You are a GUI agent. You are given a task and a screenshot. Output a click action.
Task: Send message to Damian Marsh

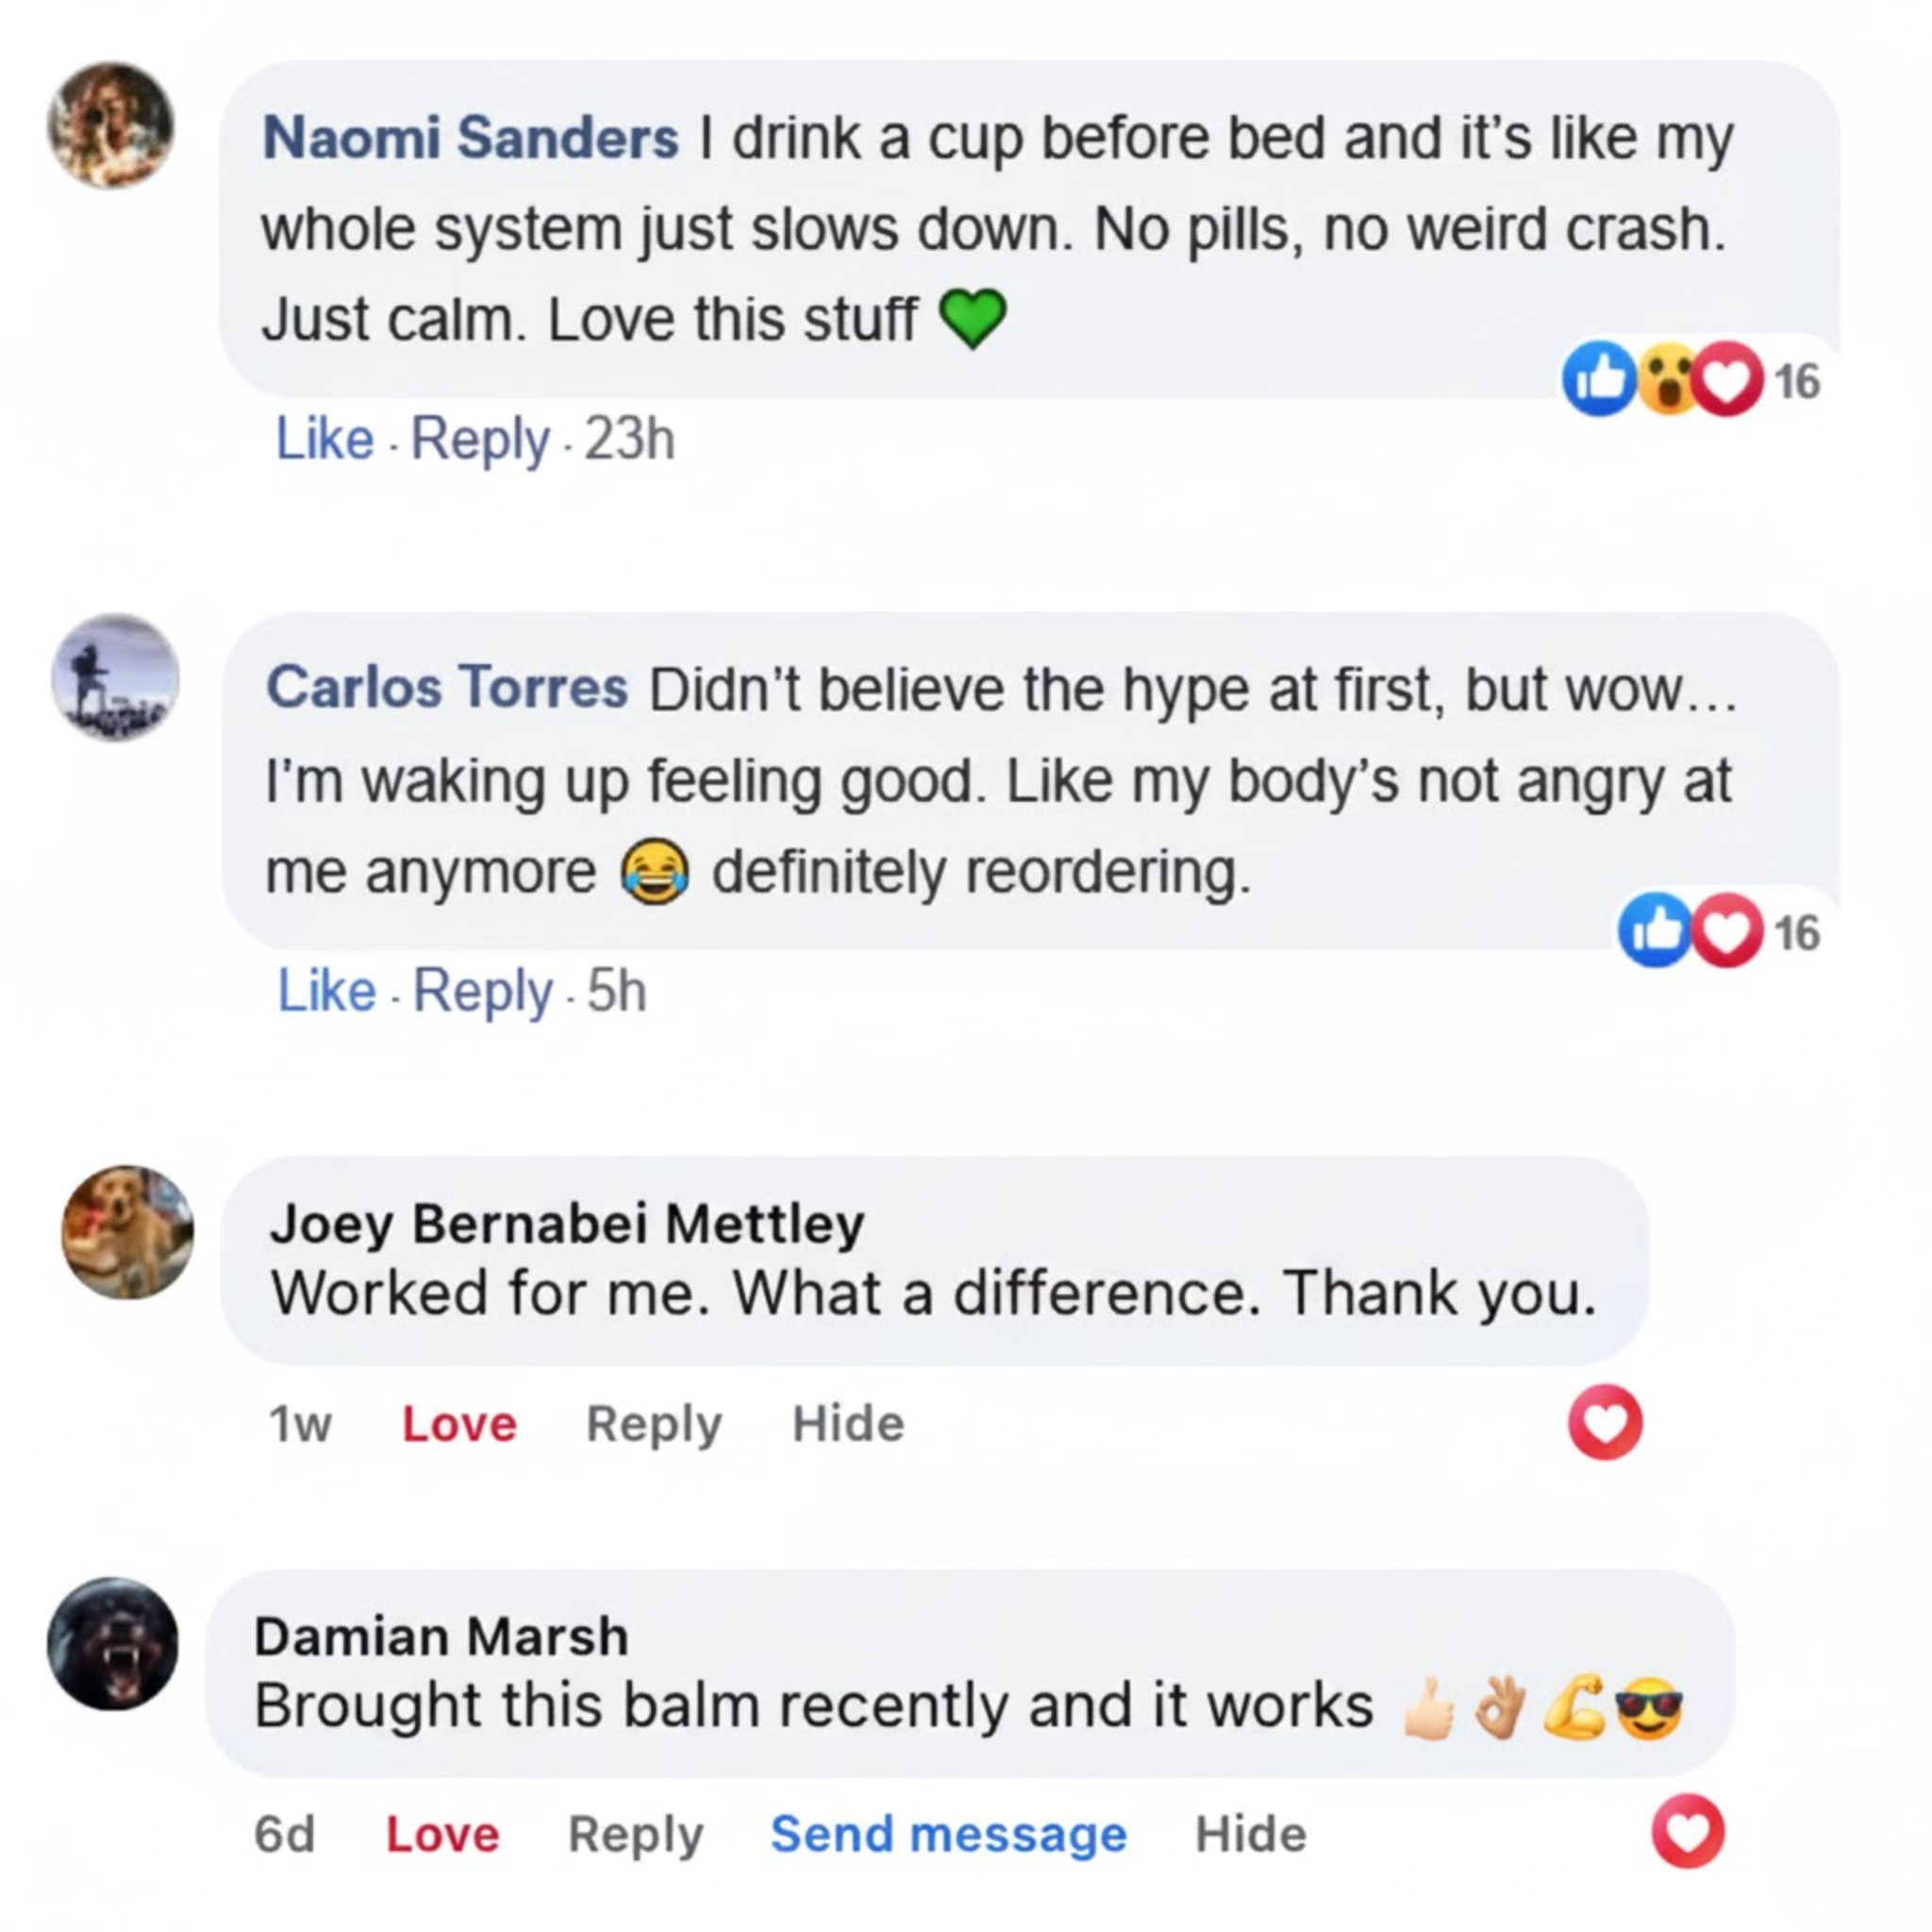[948, 1834]
